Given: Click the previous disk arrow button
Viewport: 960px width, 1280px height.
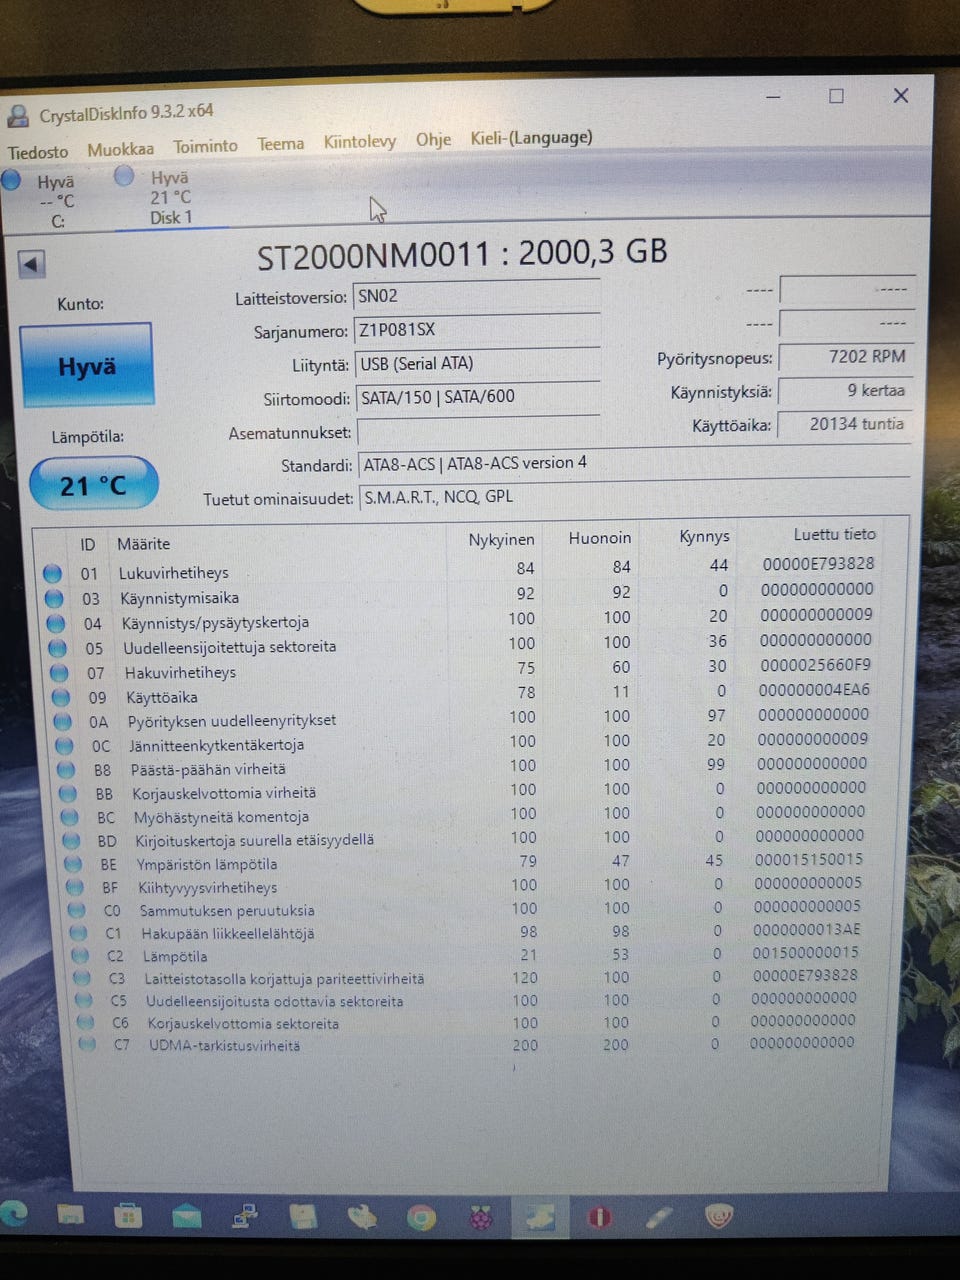Looking at the screenshot, I should coord(32,264).
